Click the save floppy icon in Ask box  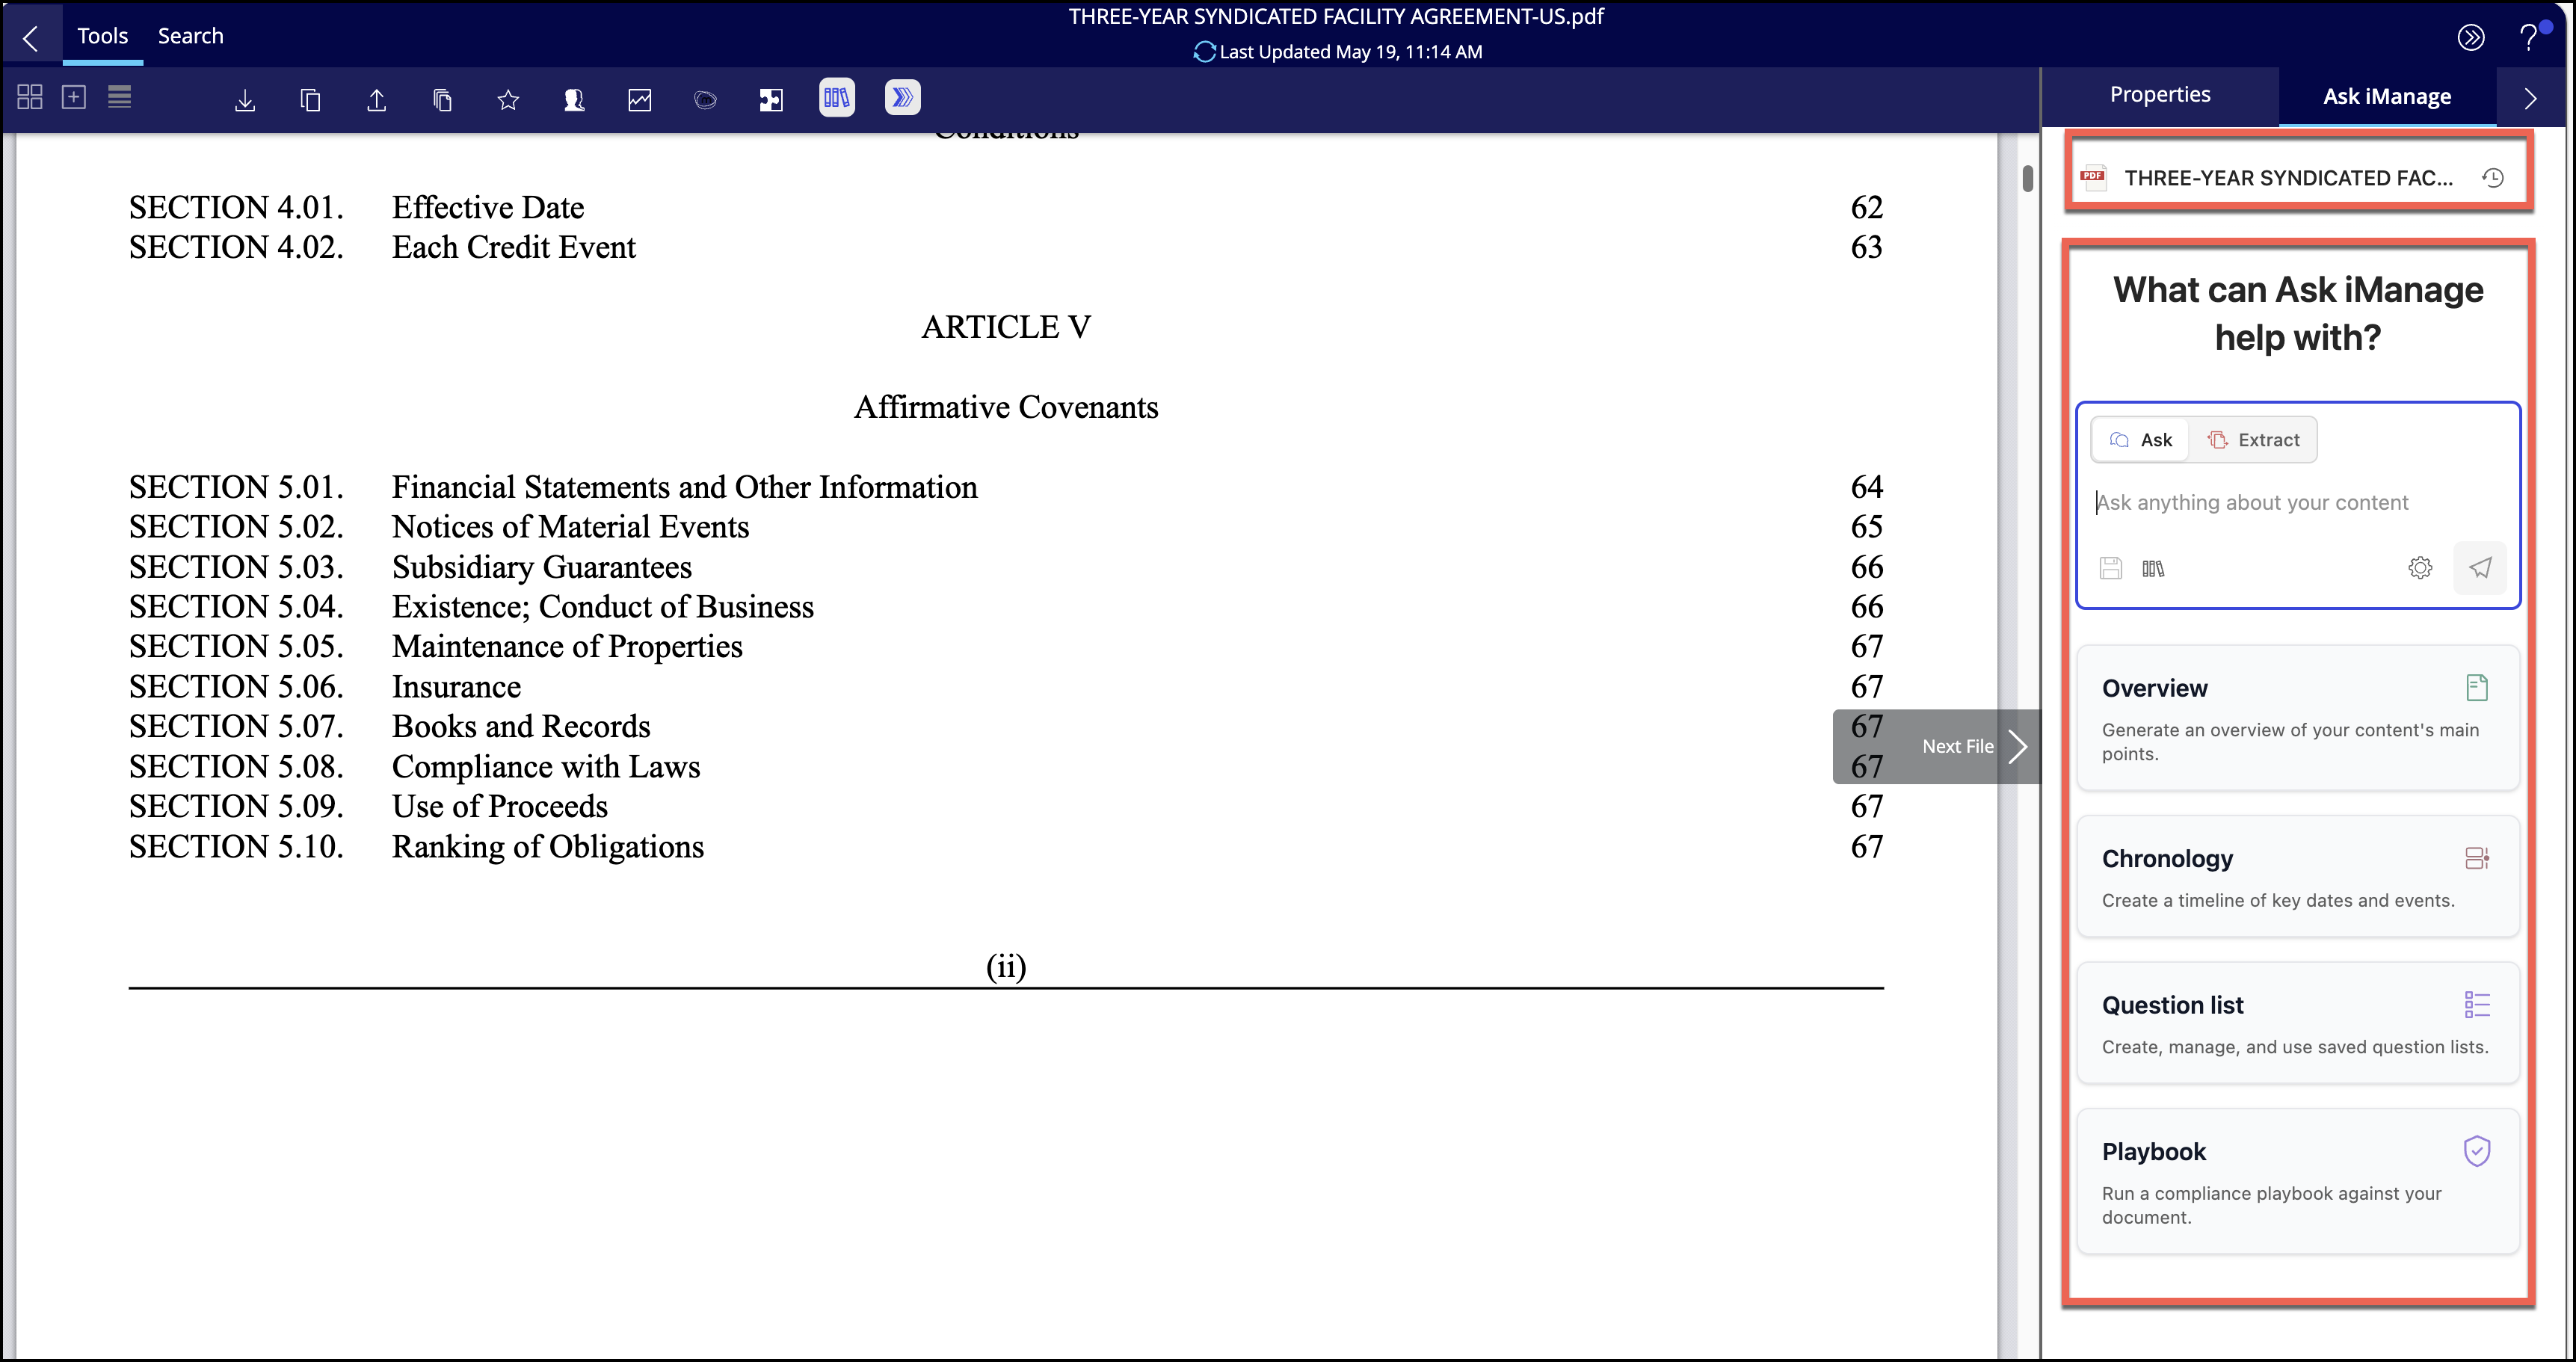tap(2111, 568)
